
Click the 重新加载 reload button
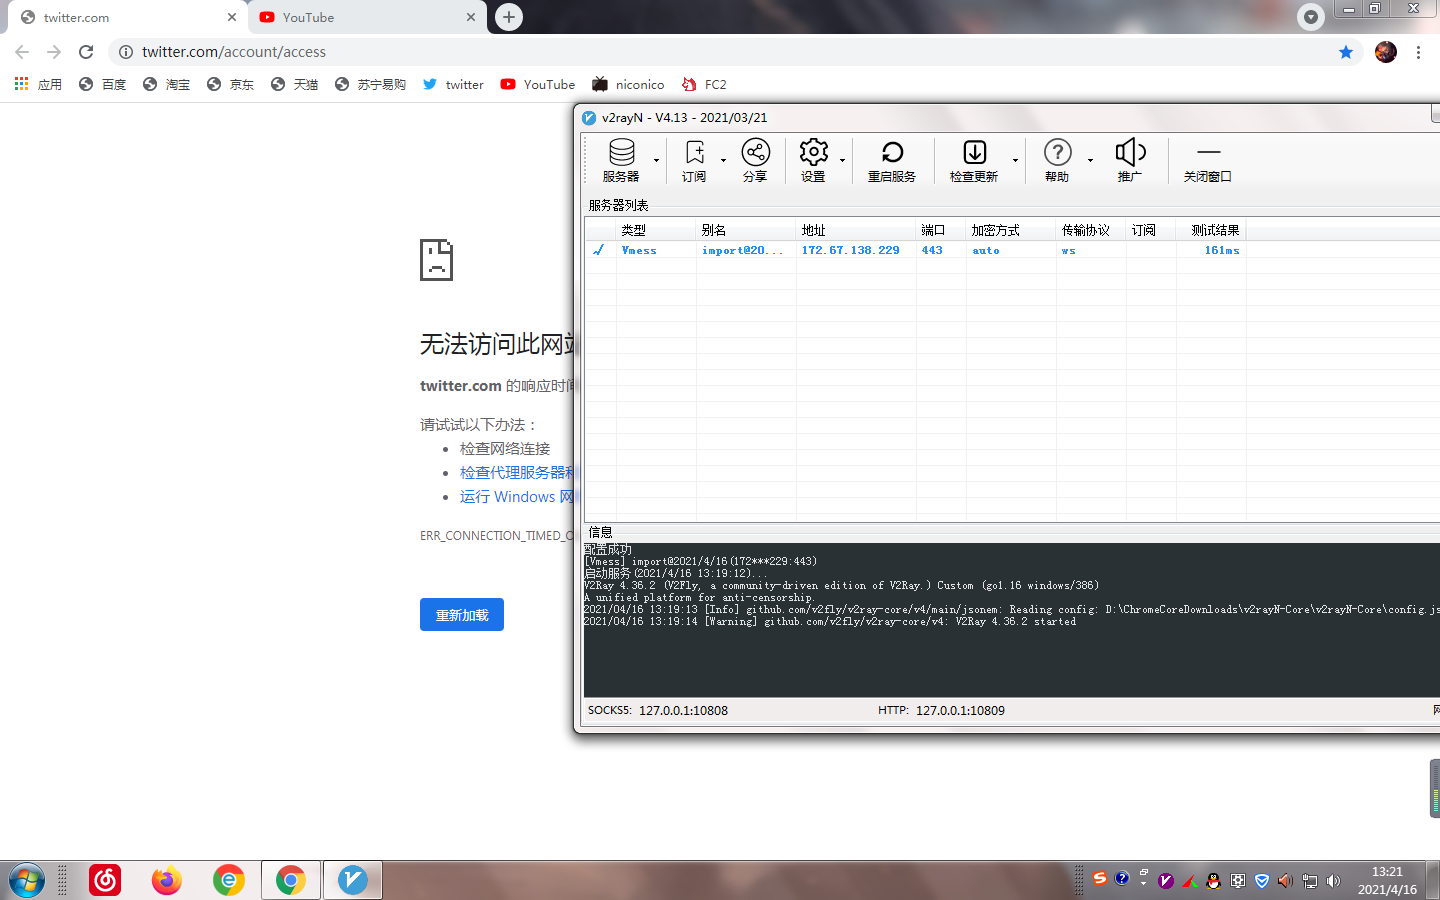point(461,614)
